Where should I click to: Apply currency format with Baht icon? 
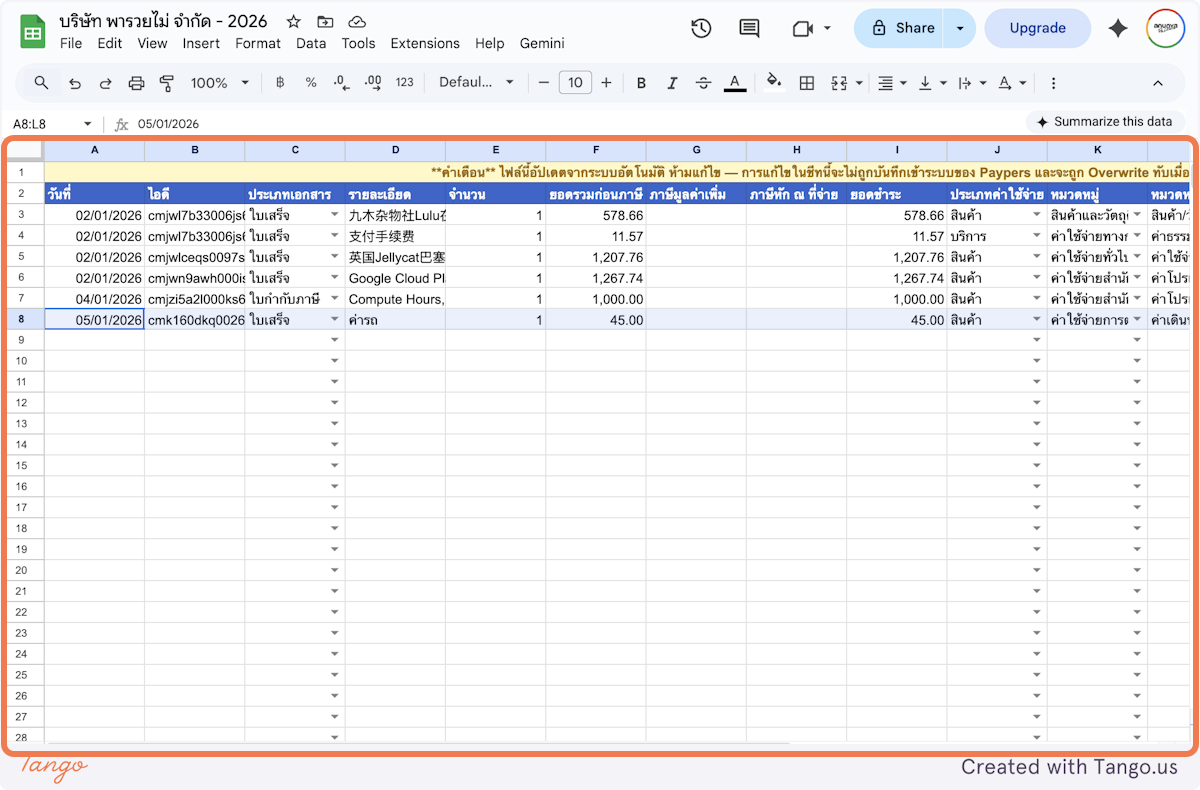point(280,83)
